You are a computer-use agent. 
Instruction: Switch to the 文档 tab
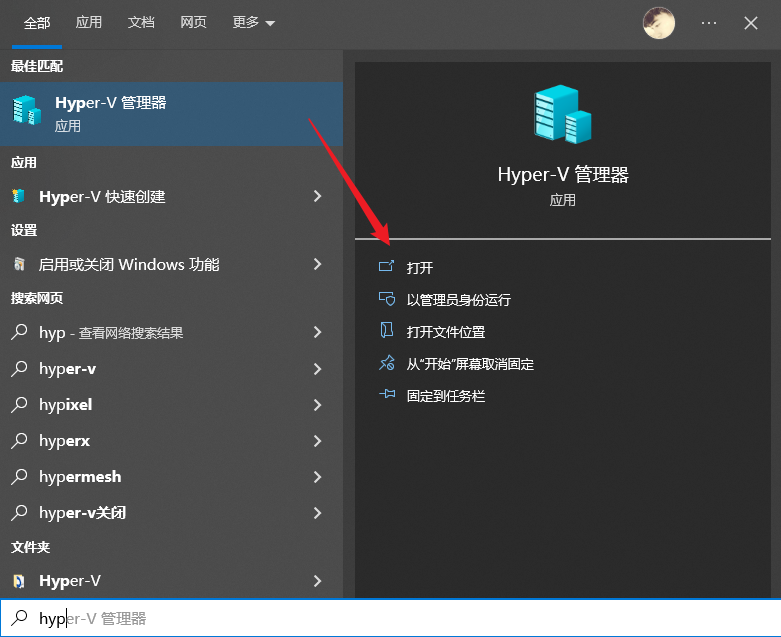pyautogui.click(x=141, y=22)
